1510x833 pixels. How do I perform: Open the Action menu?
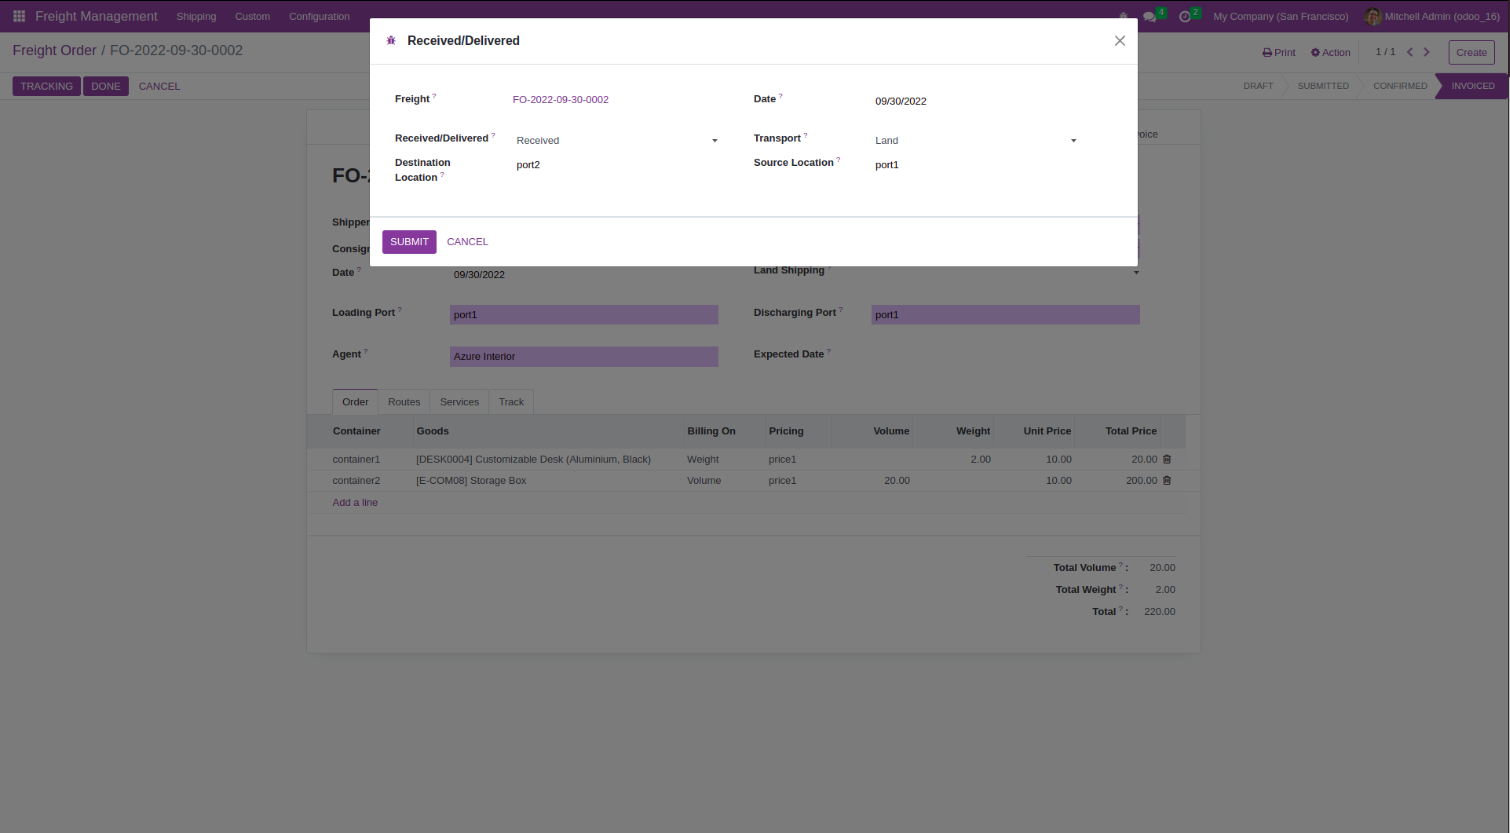[x=1331, y=53]
